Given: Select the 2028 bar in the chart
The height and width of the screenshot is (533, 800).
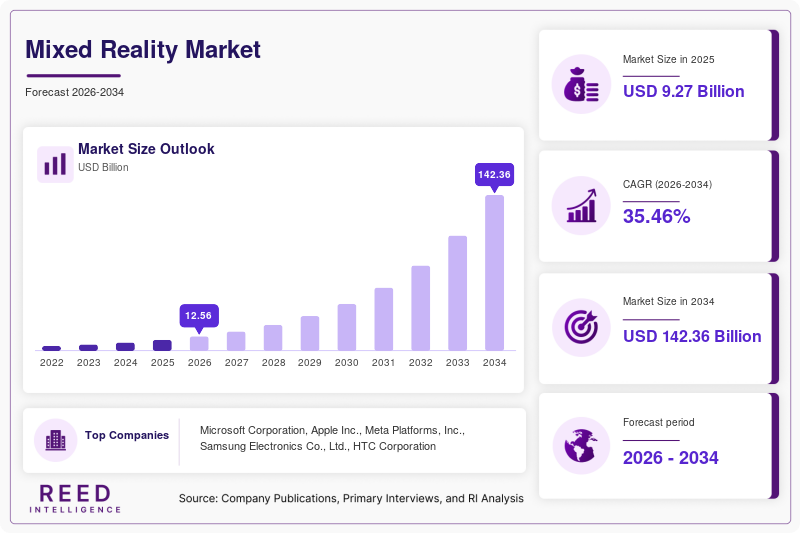Looking at the screenshot, I should tap(273, 338).
